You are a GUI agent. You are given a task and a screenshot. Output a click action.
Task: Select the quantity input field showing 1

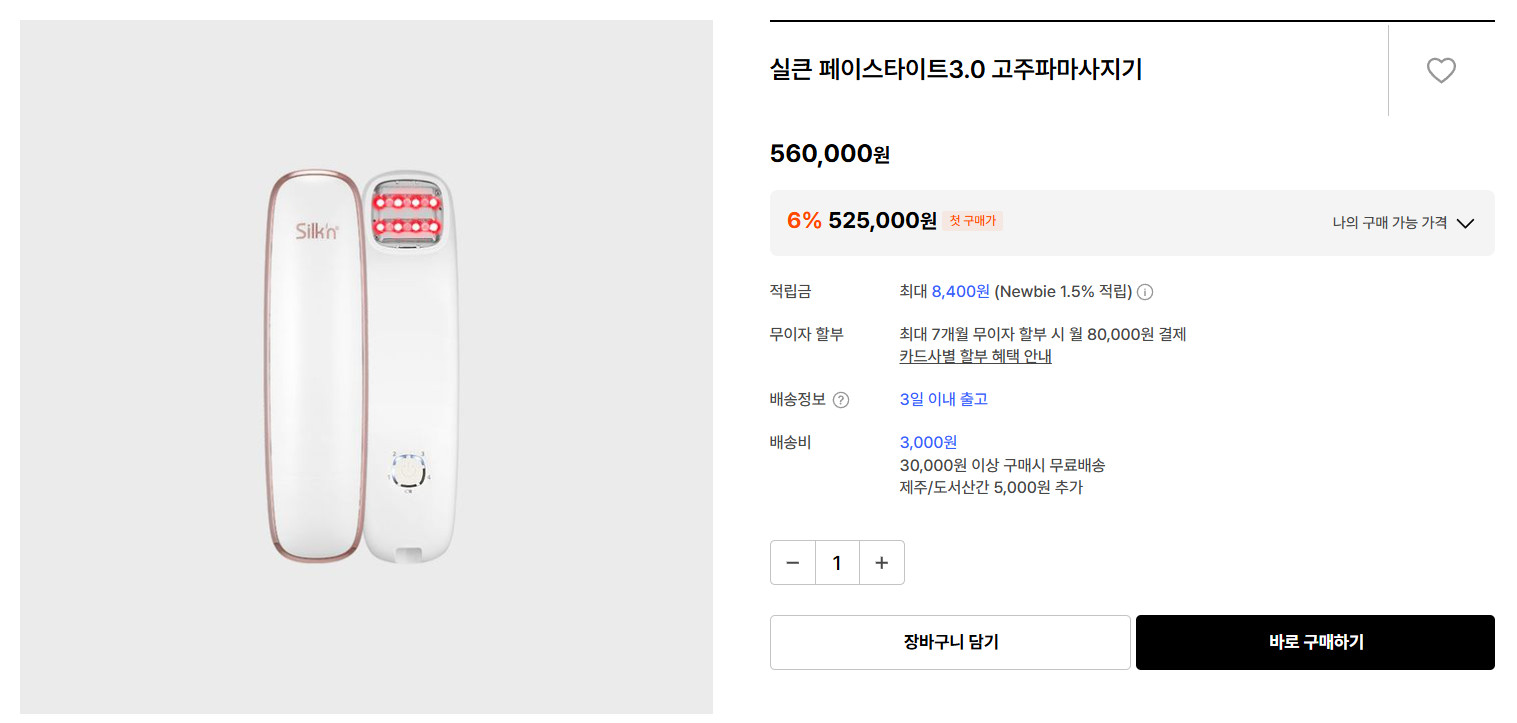837,562
